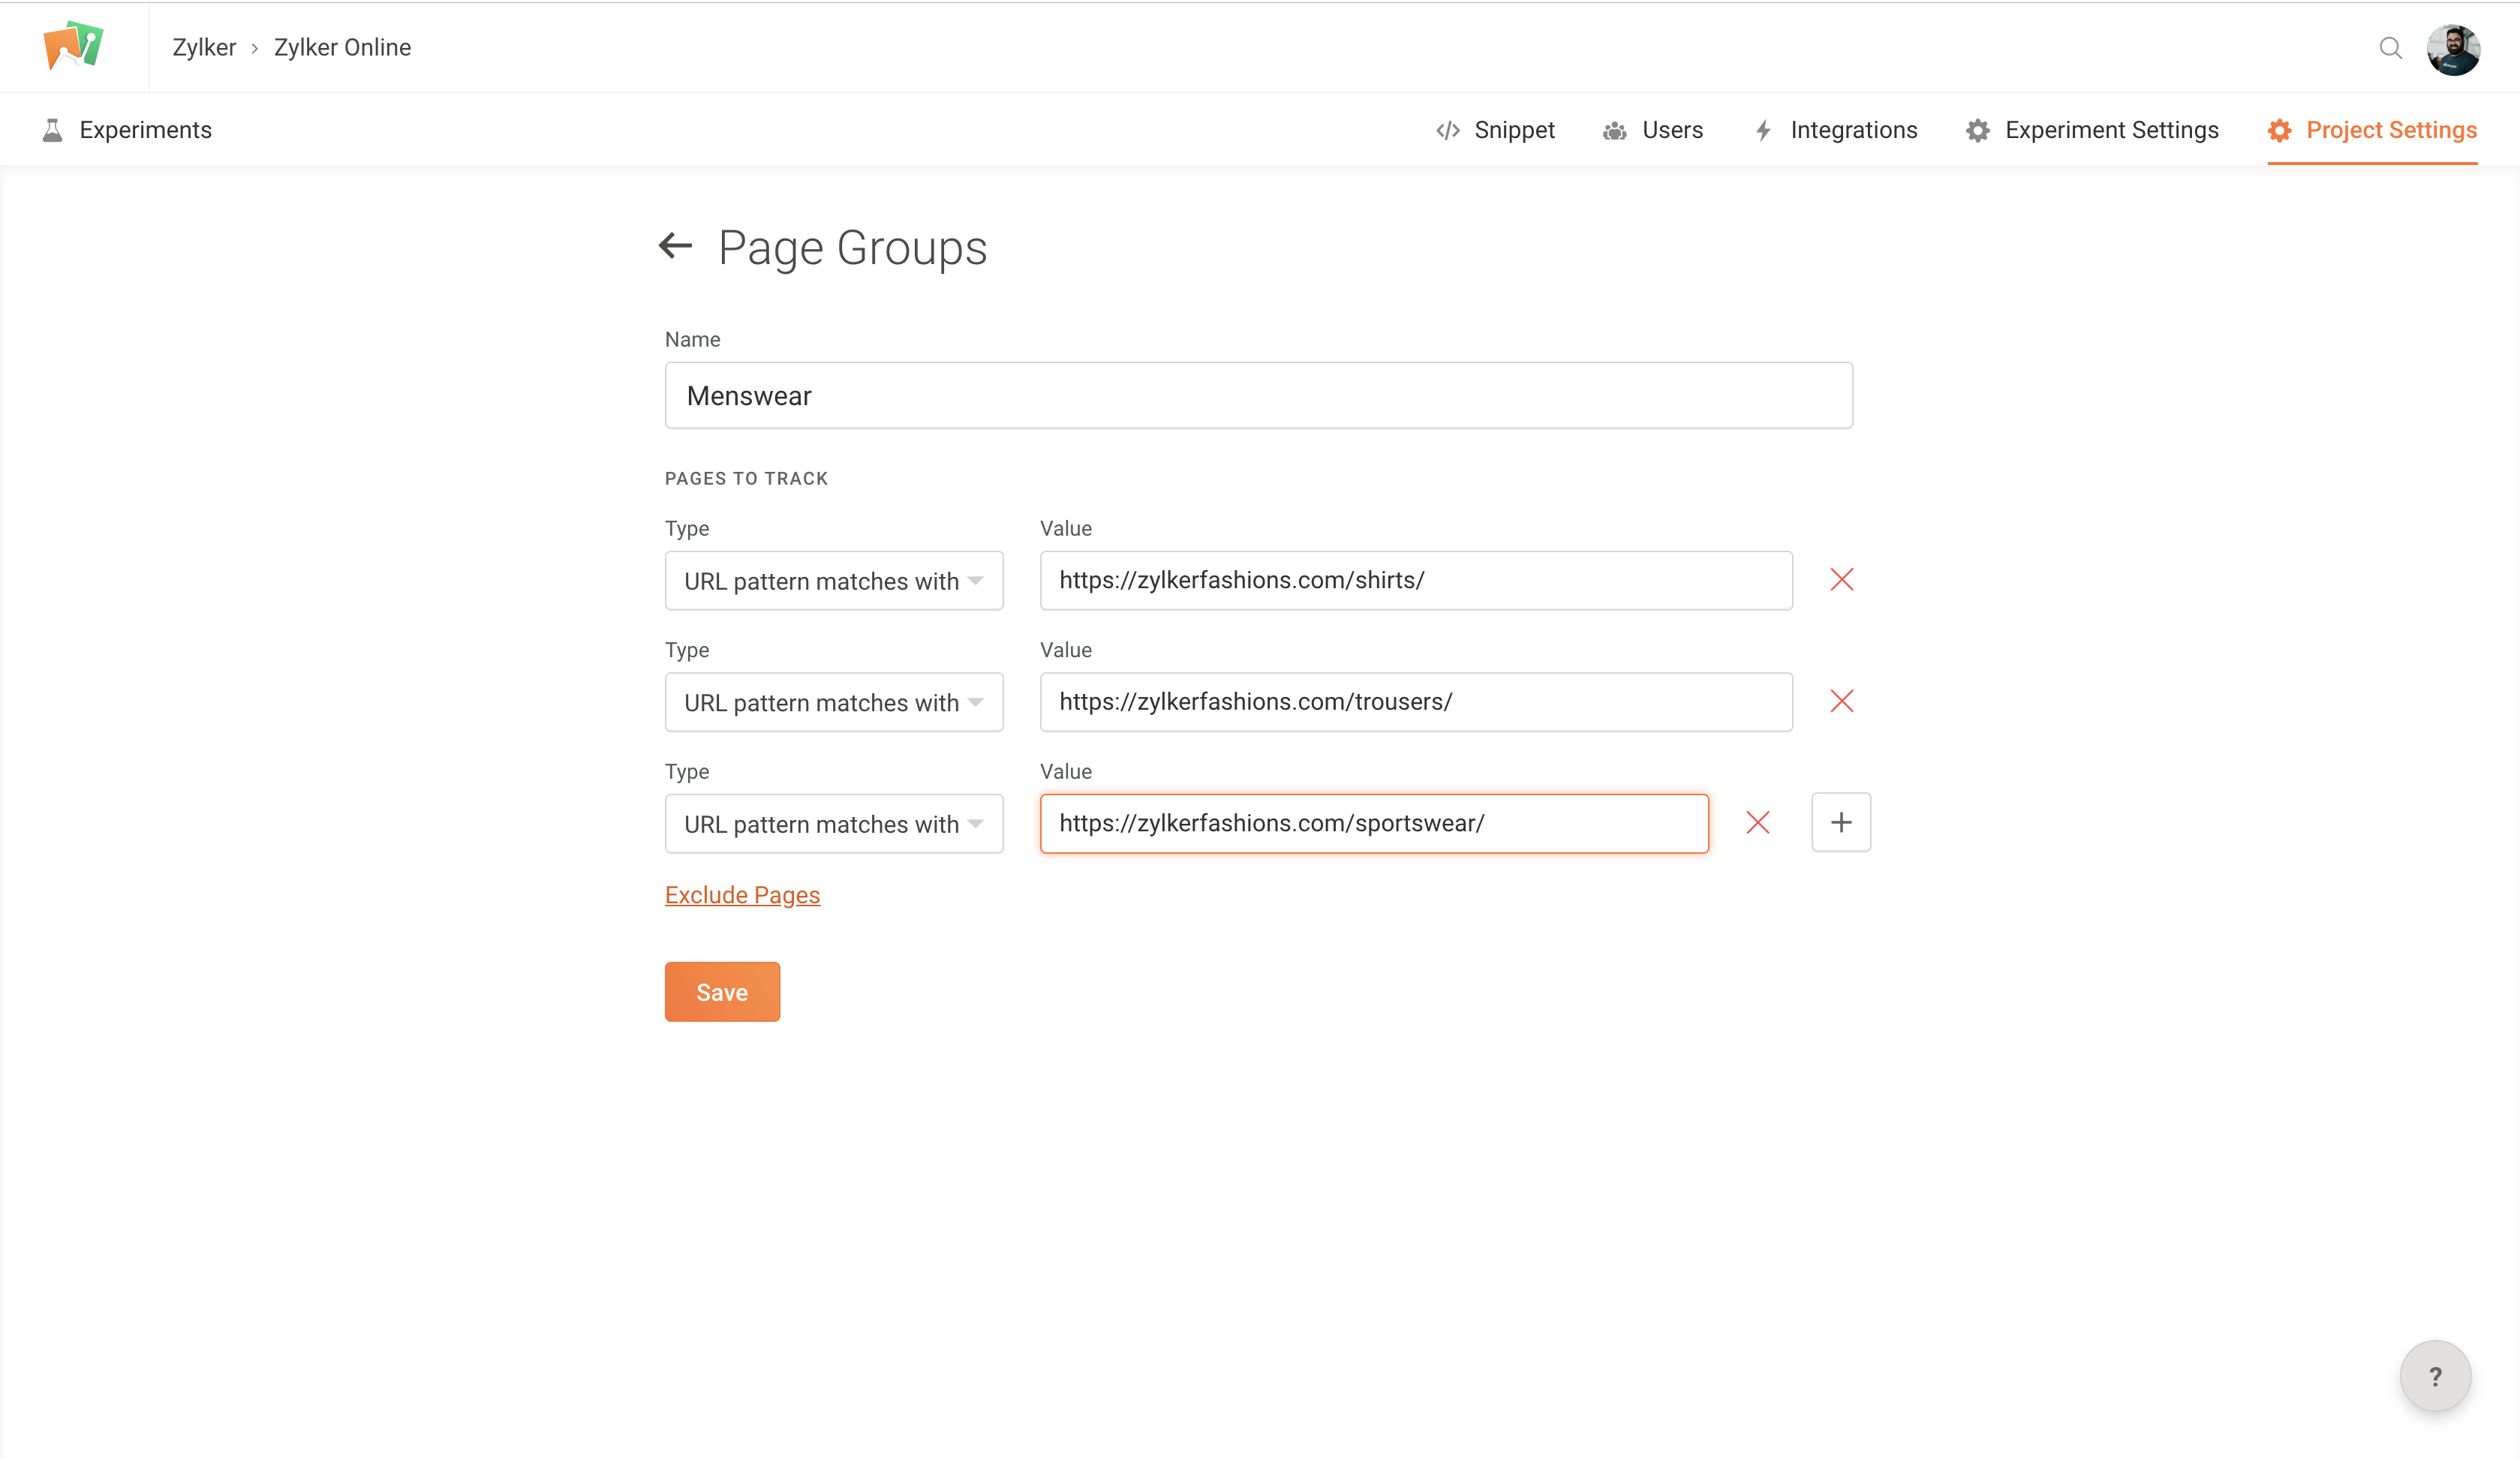Open the Snippet tab
The image size is (2520, 1460).
coord(1495,130)
